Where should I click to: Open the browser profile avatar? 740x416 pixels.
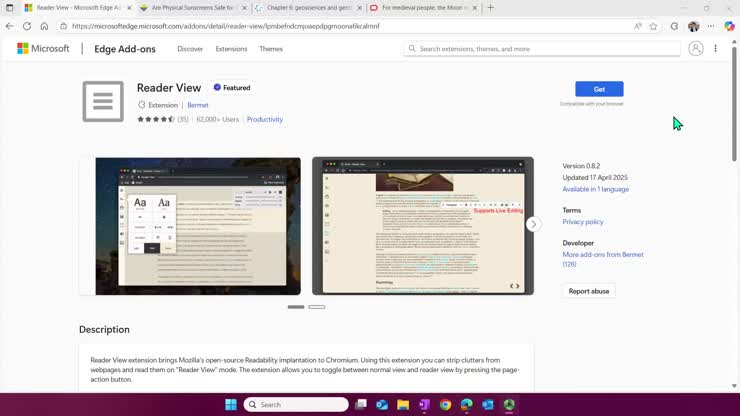tap(693, 26)
